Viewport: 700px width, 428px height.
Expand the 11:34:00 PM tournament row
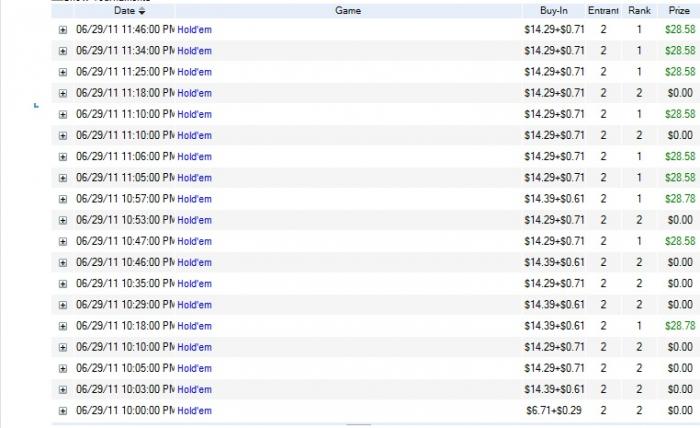point(63,51)
